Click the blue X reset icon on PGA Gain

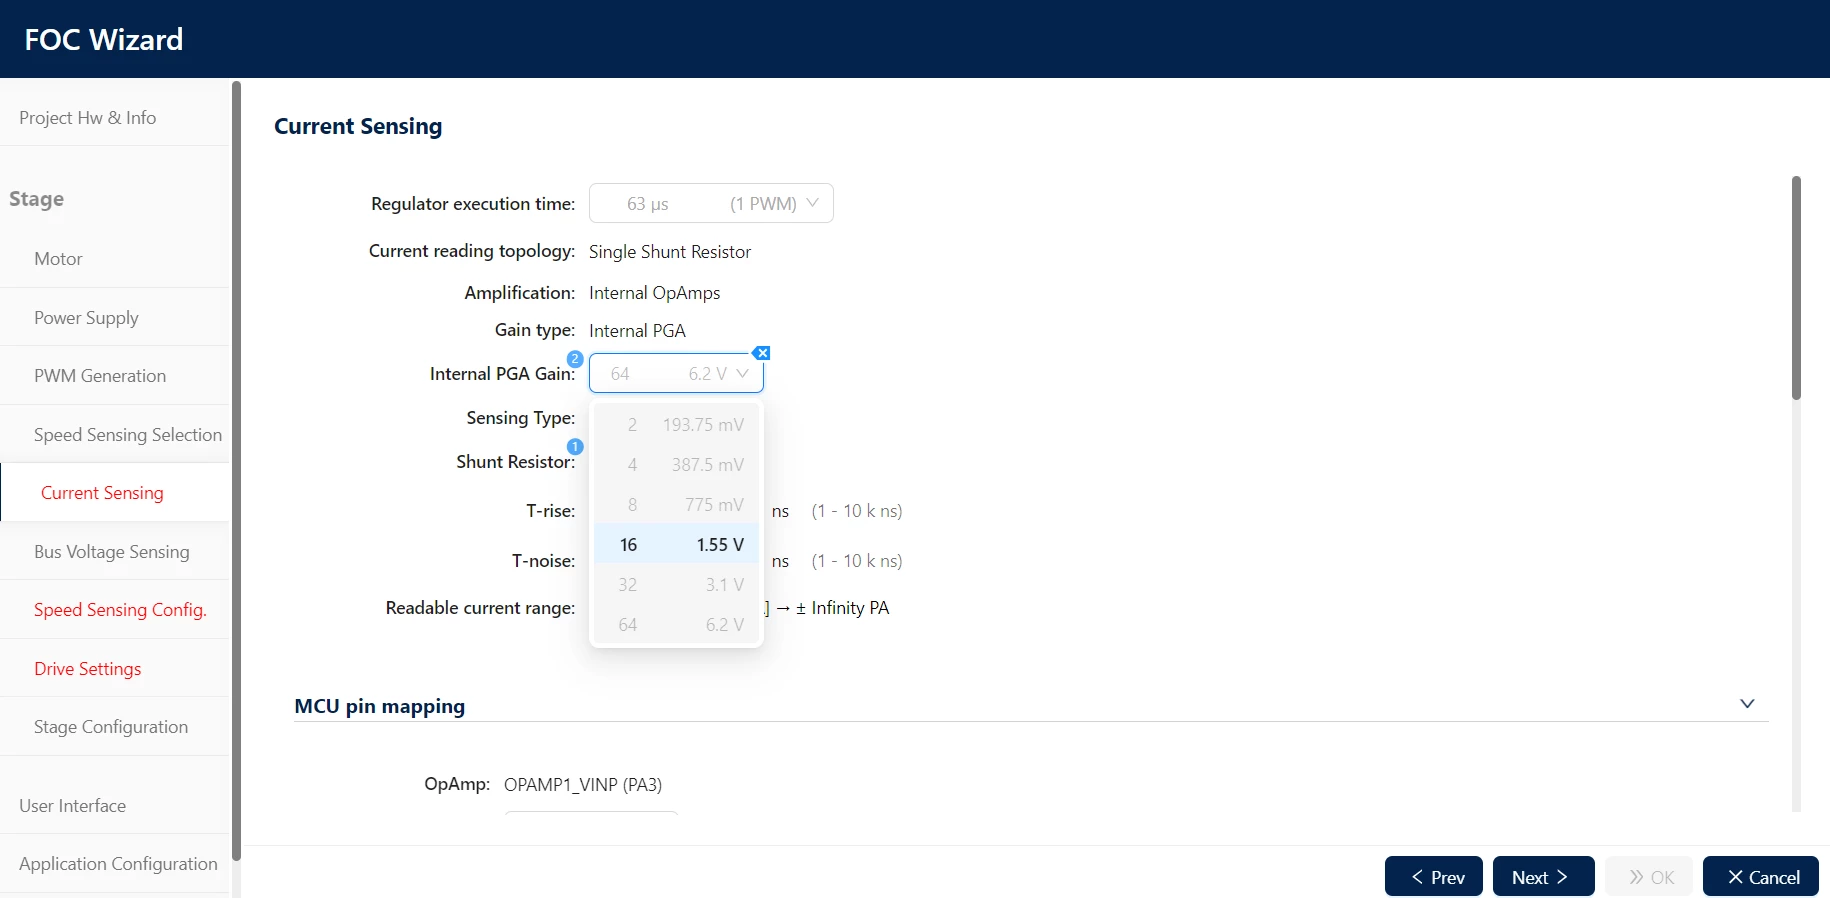[762, 353]
